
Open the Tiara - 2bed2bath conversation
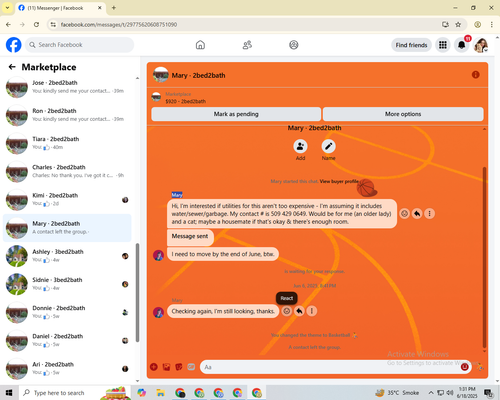[x=67, y=143]
